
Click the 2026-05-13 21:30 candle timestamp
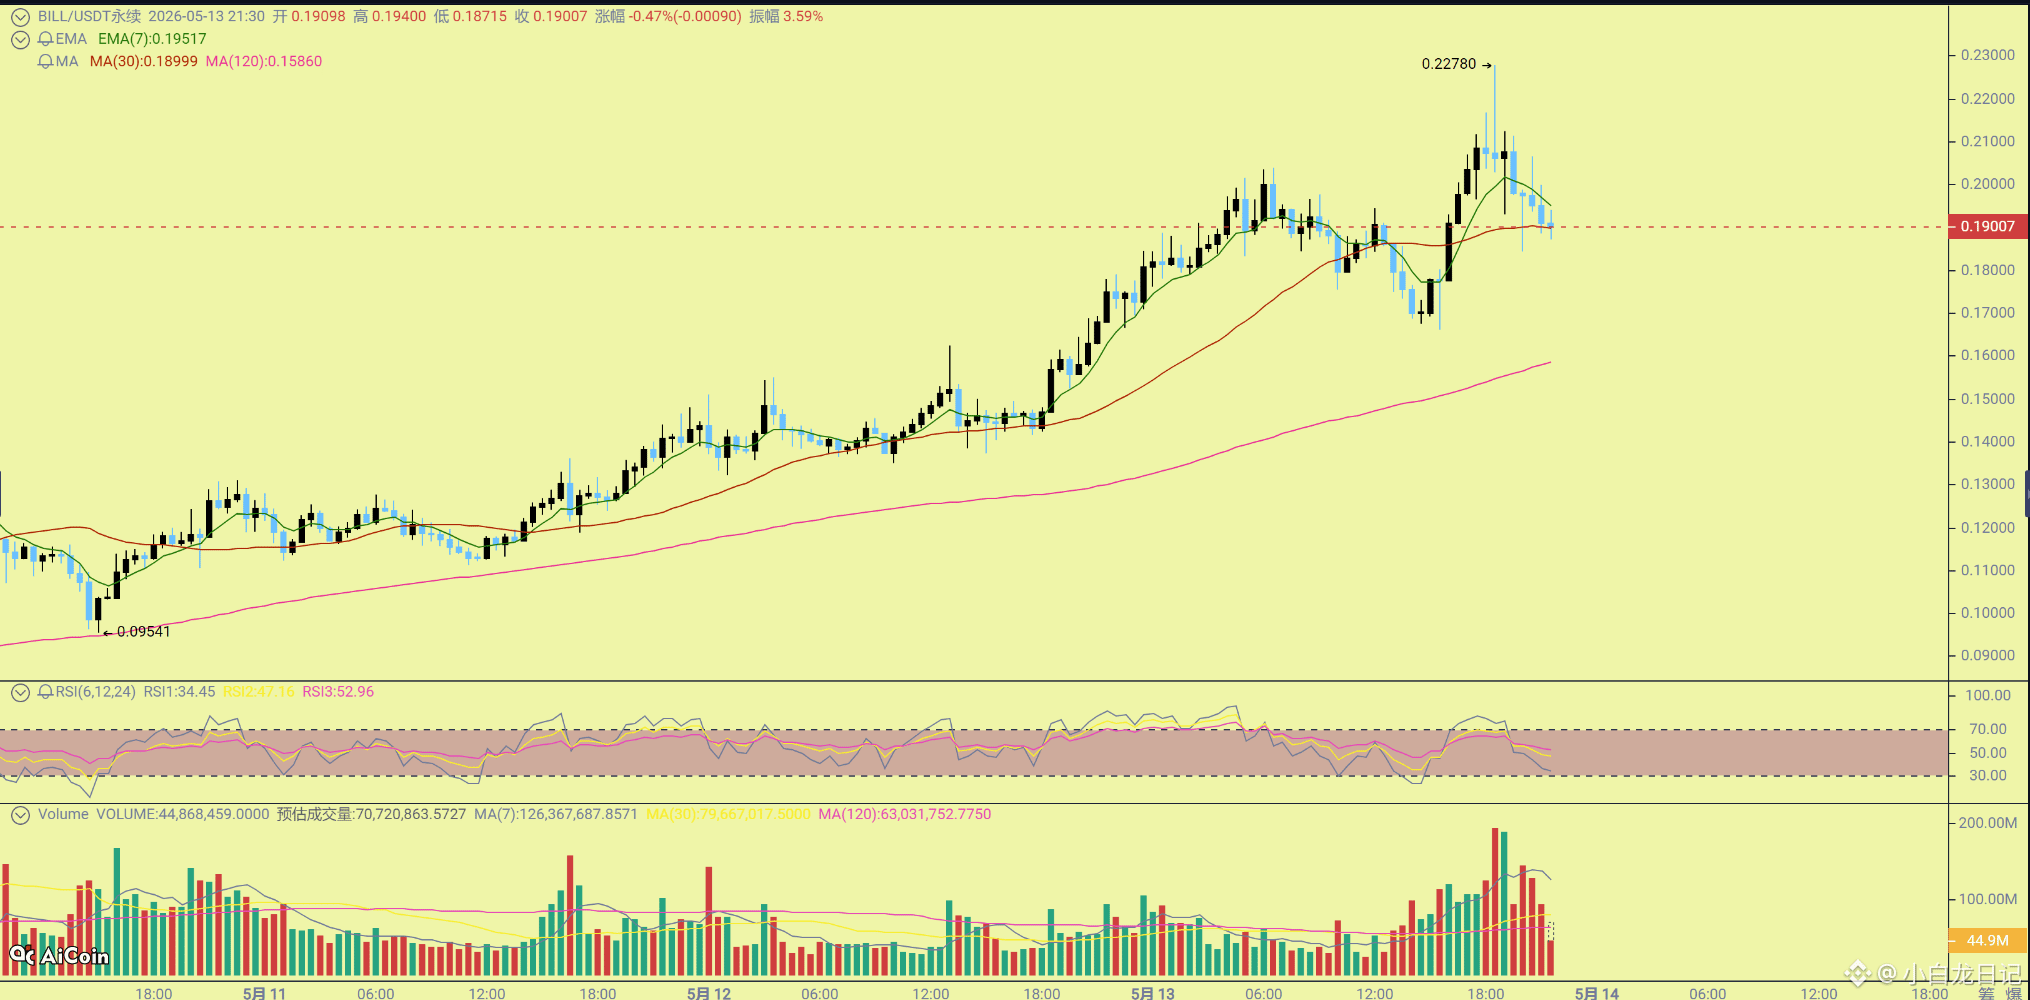coord(207,17)
